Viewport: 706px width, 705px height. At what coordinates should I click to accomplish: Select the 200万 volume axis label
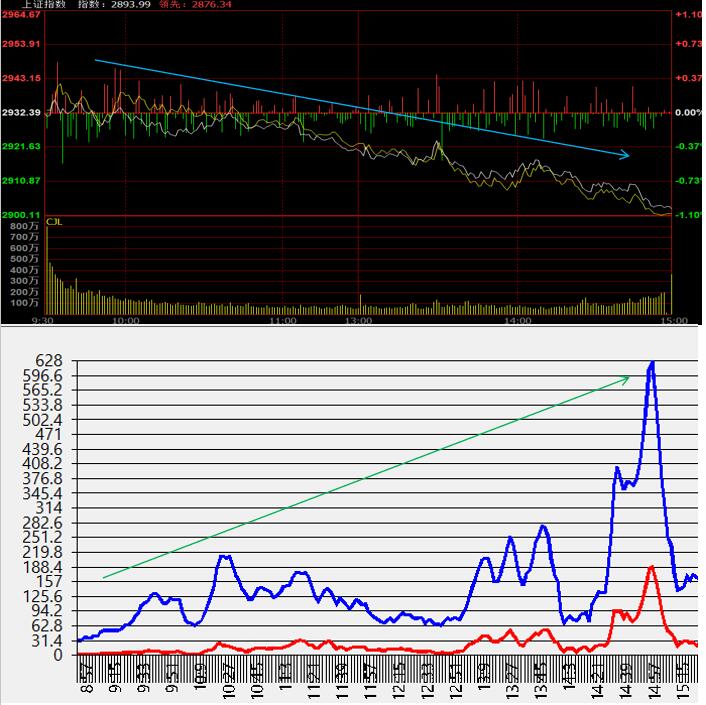tap(24, 292)
